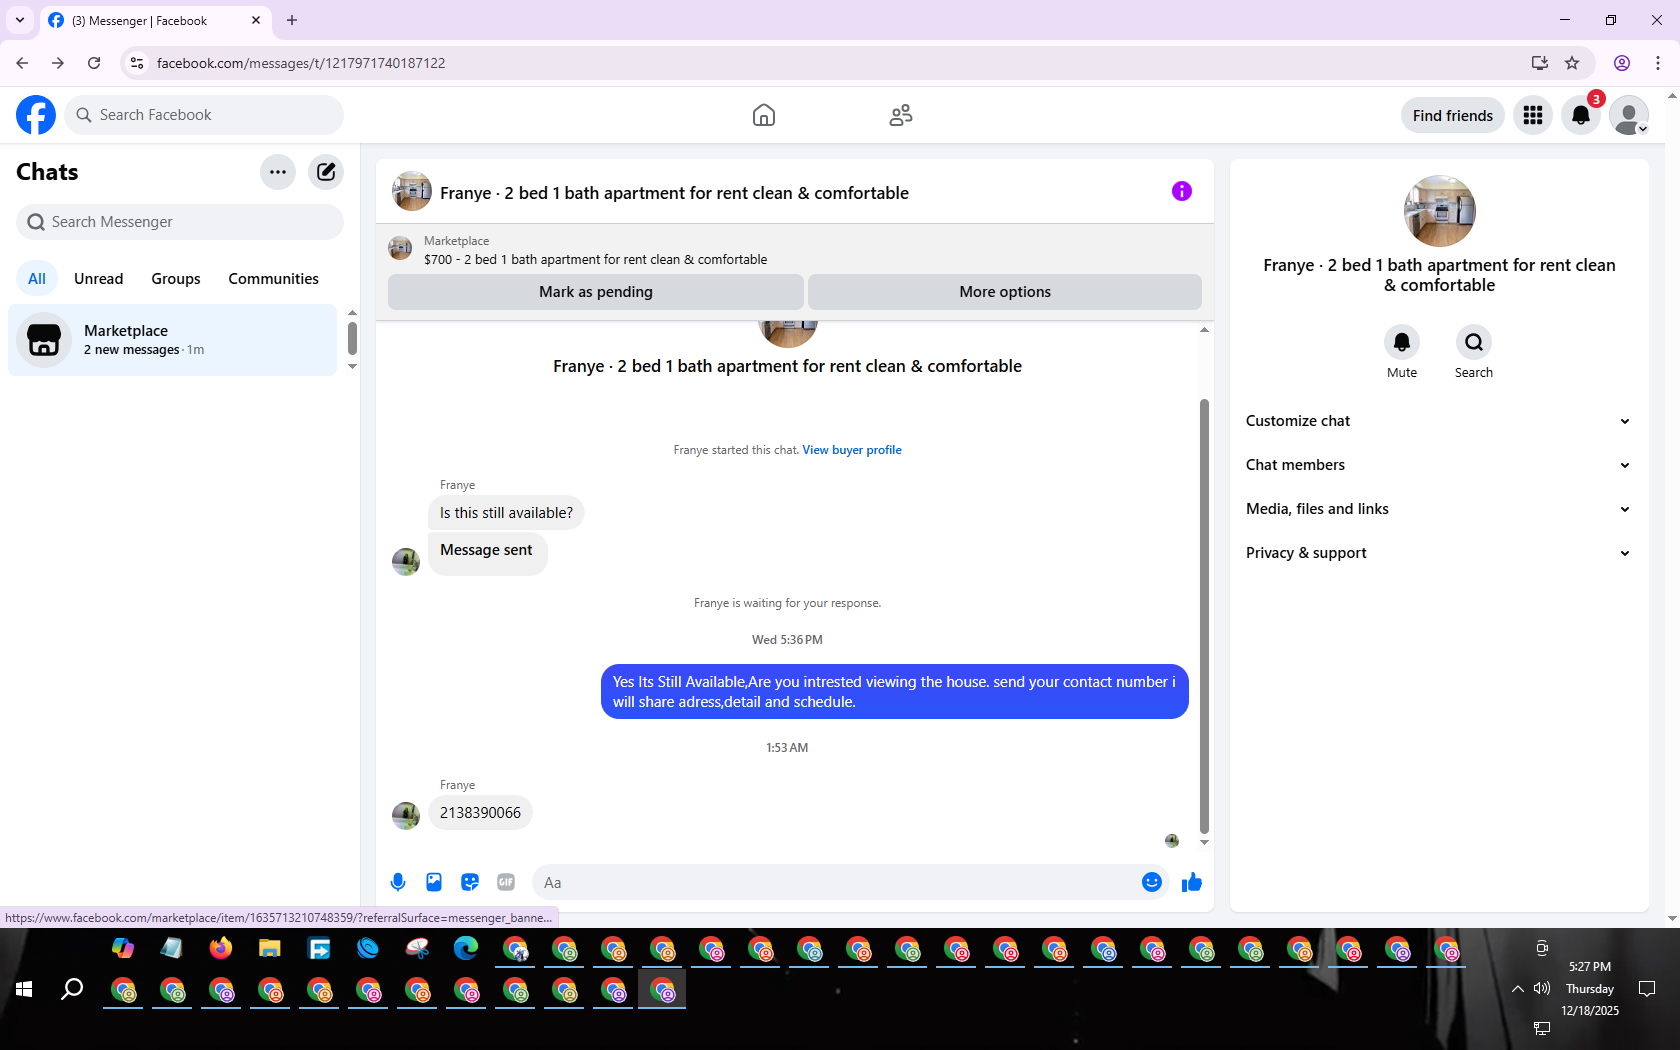Open conversation information icon

[1182, 191]
